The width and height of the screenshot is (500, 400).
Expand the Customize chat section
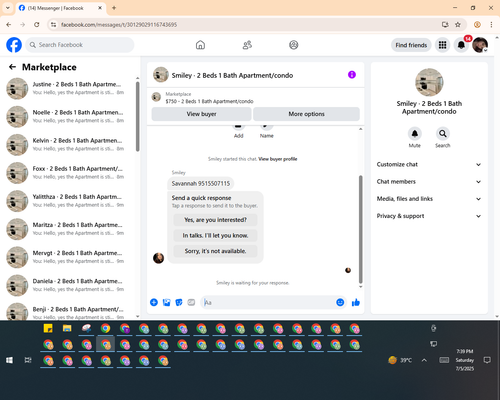pyautogui.click(x=429, y=164)
